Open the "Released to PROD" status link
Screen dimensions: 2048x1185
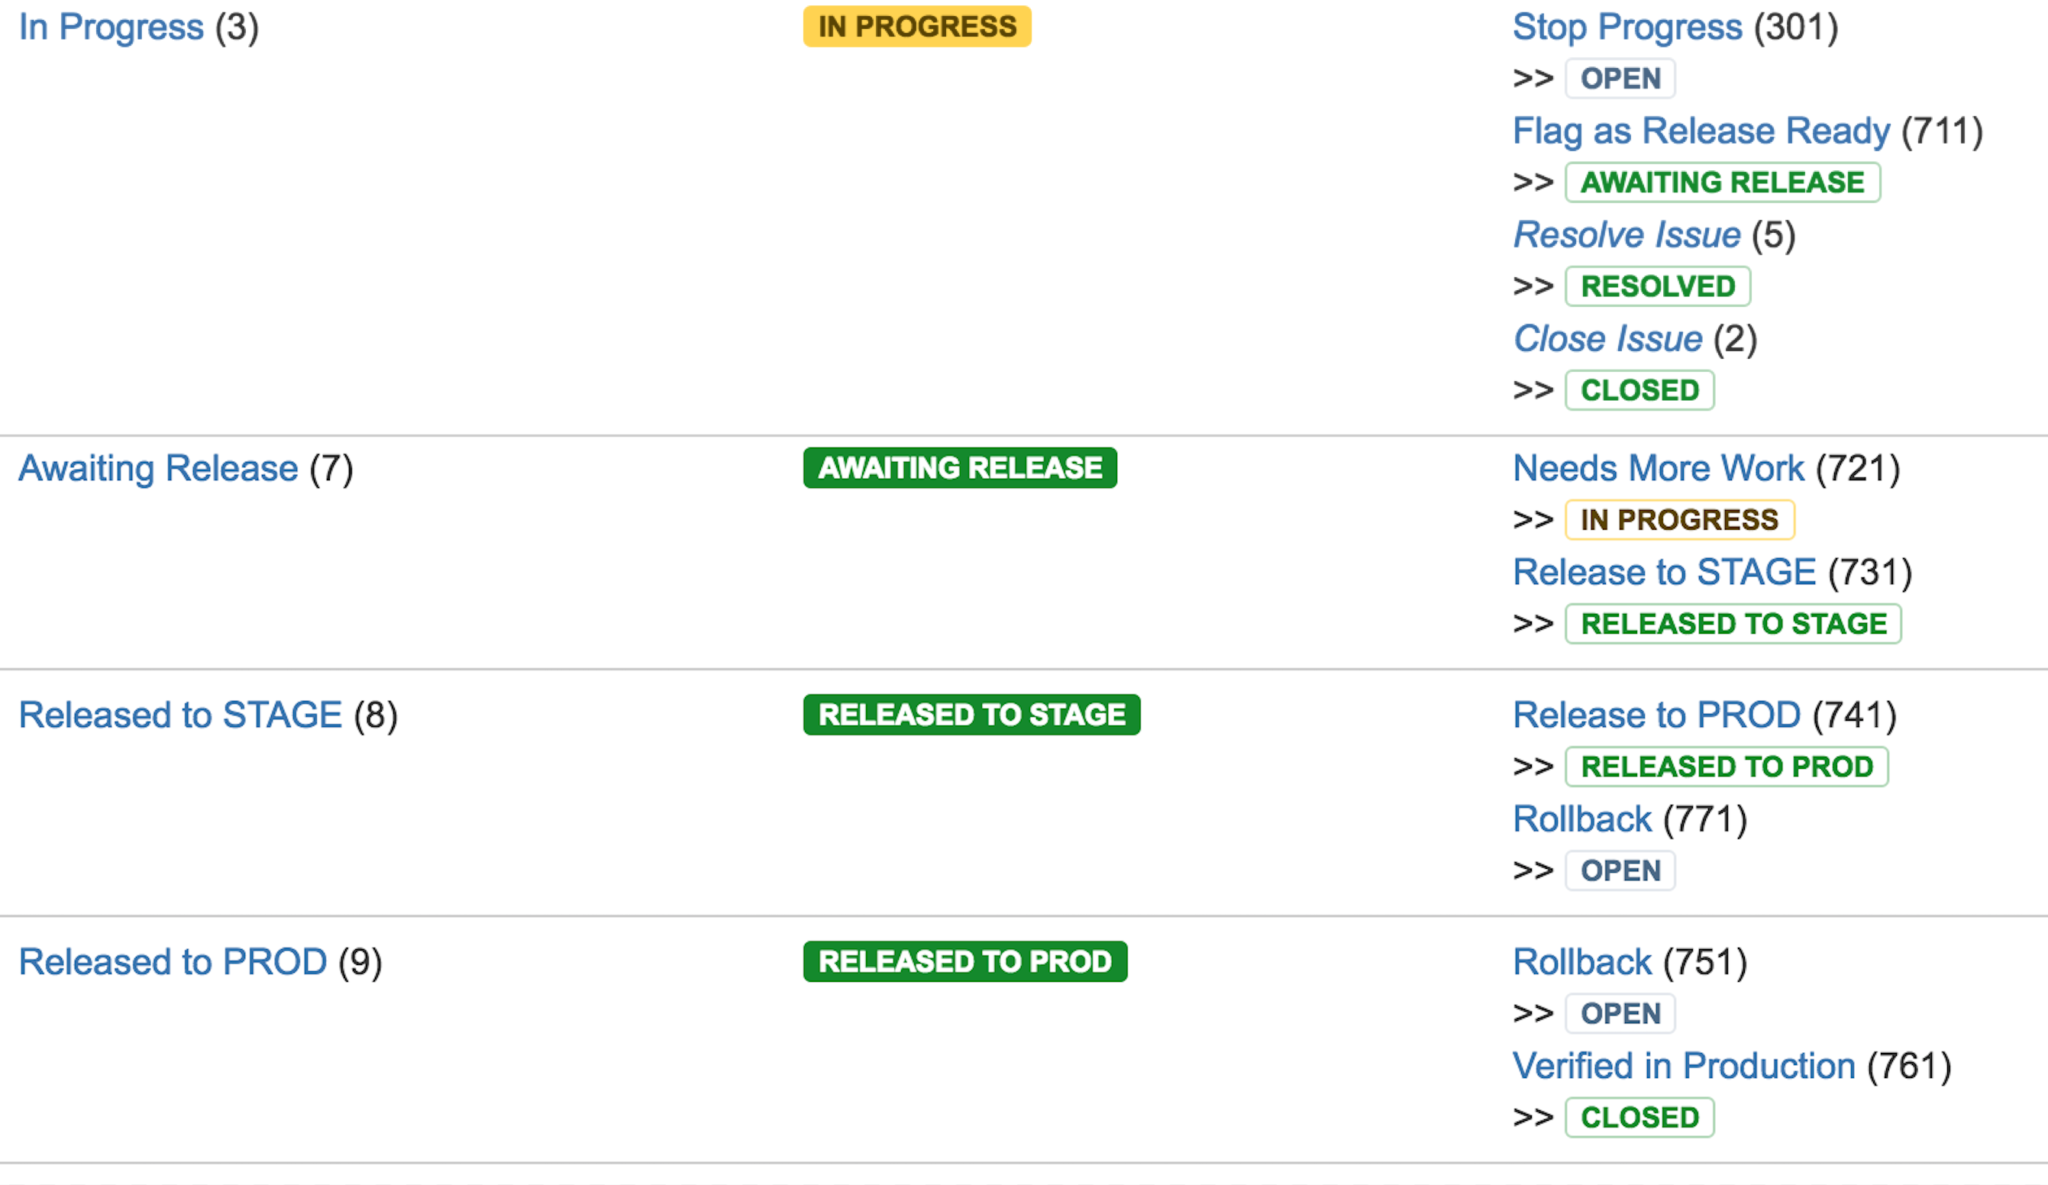point(172,961)
